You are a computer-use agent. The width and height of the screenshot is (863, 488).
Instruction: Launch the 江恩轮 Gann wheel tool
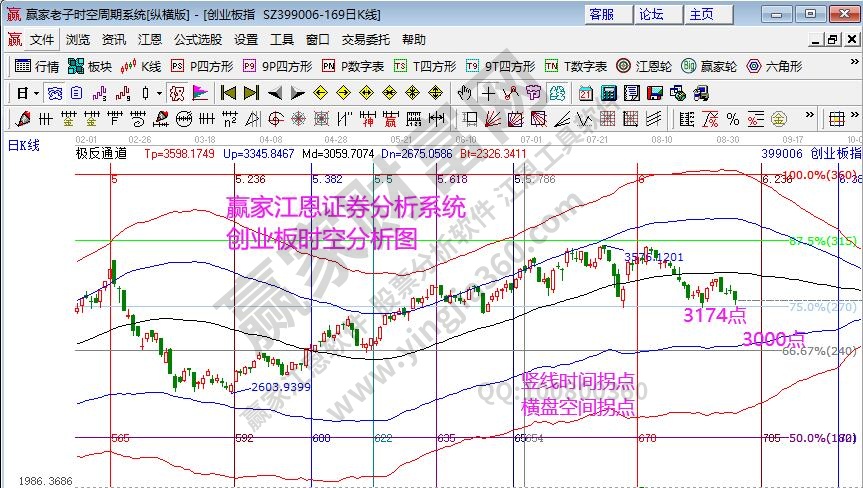[x=645, y=66]
